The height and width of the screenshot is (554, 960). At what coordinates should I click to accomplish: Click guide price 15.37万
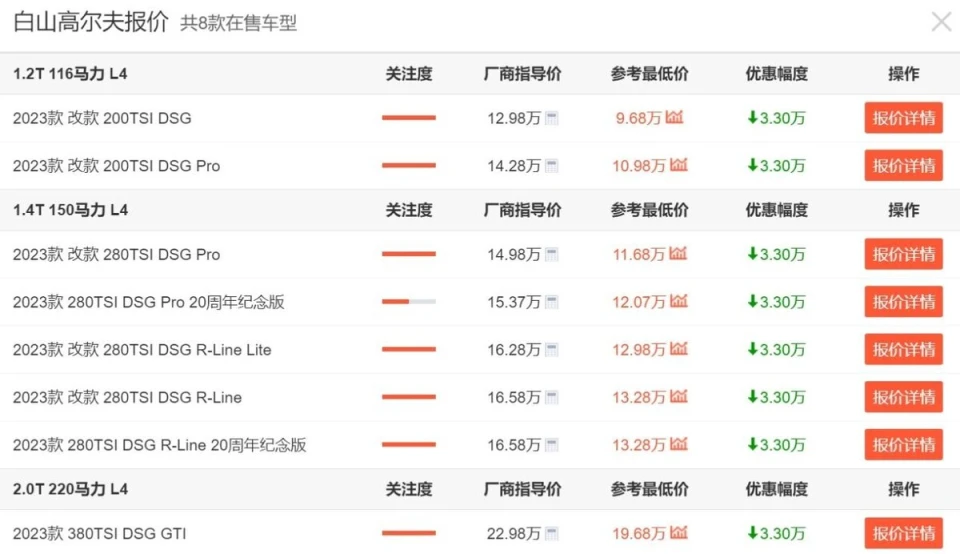pos(514,302)
